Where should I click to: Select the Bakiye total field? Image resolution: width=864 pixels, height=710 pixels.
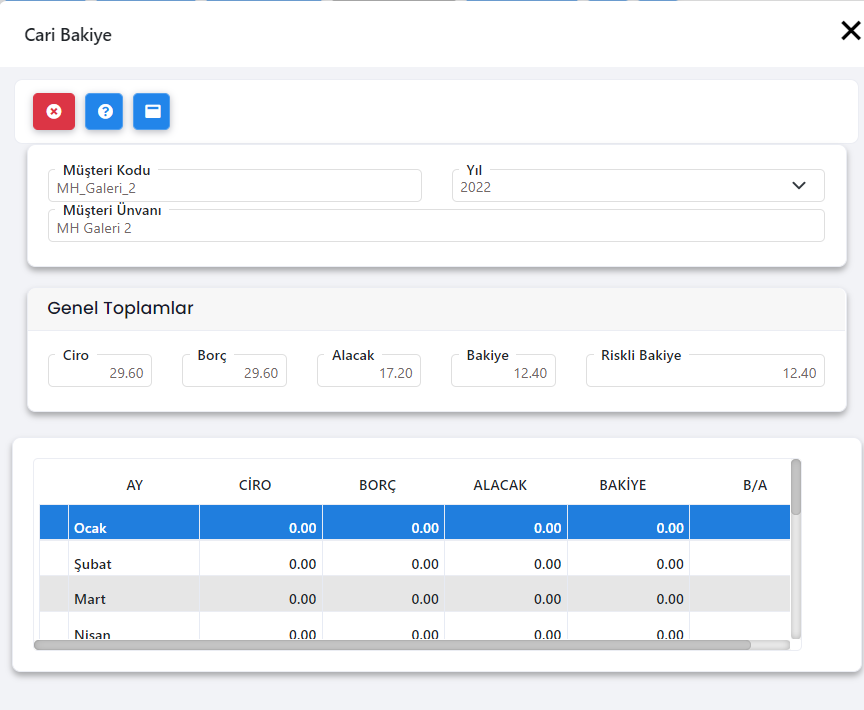click(x=503, y=373)
